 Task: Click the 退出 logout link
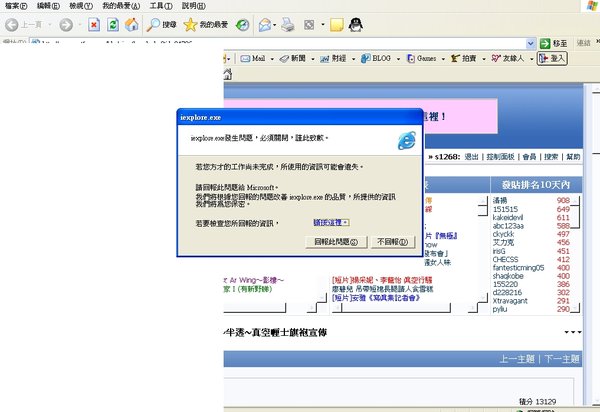pos(471,157)
